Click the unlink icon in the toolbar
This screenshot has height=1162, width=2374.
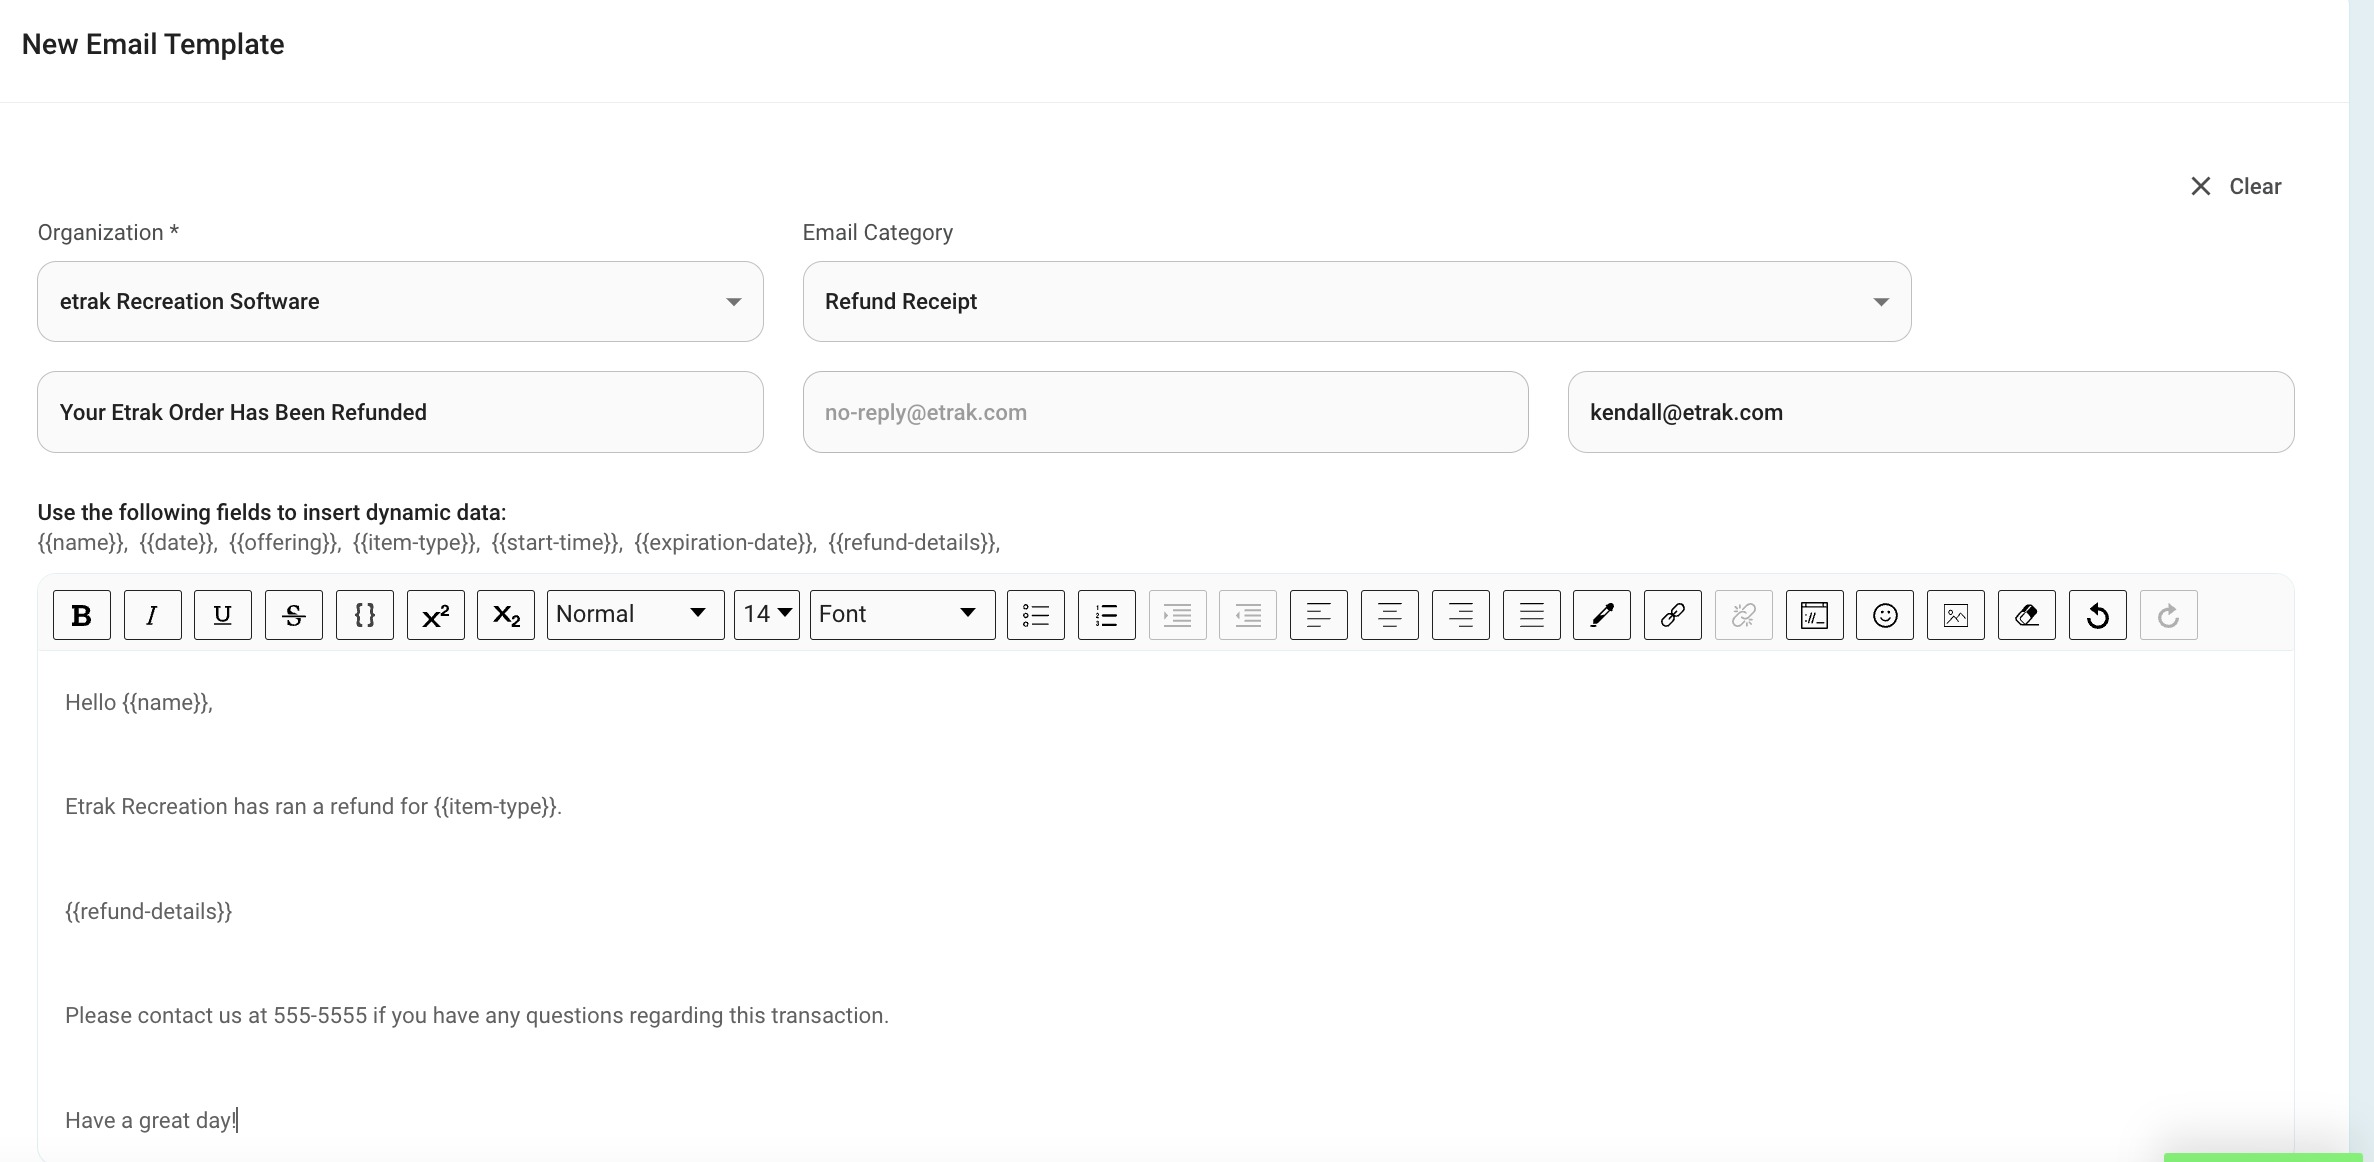tap(1744, 615)
